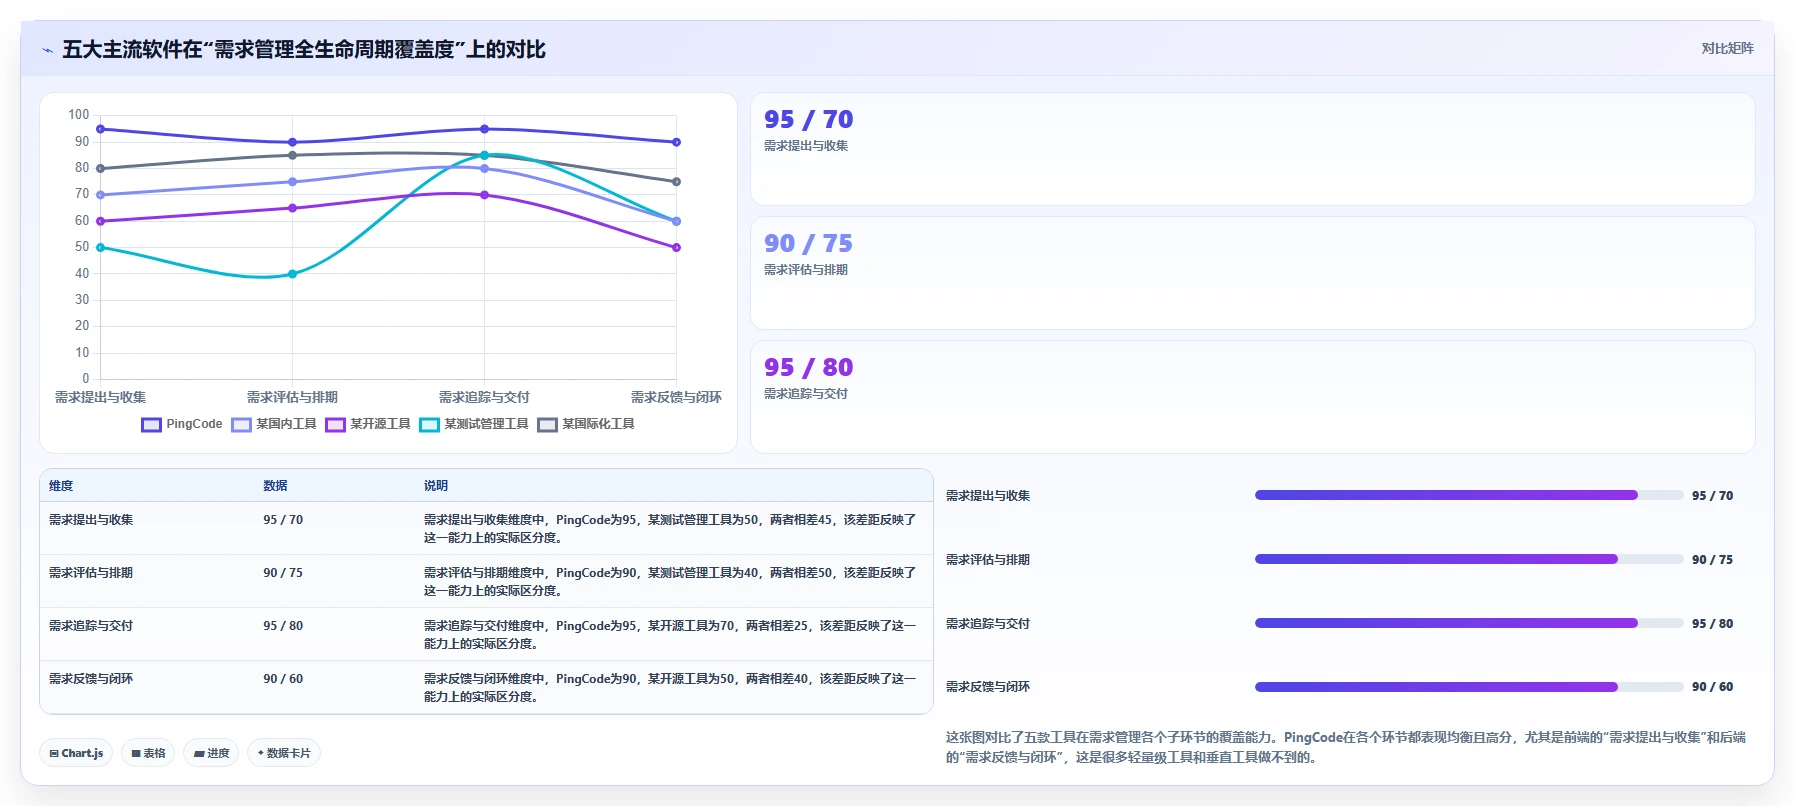Image resolution: width=1795 pixels, height=806 pixels.
Task: Click the summary paragraph about PingCode
Action: pos(1346,747)
